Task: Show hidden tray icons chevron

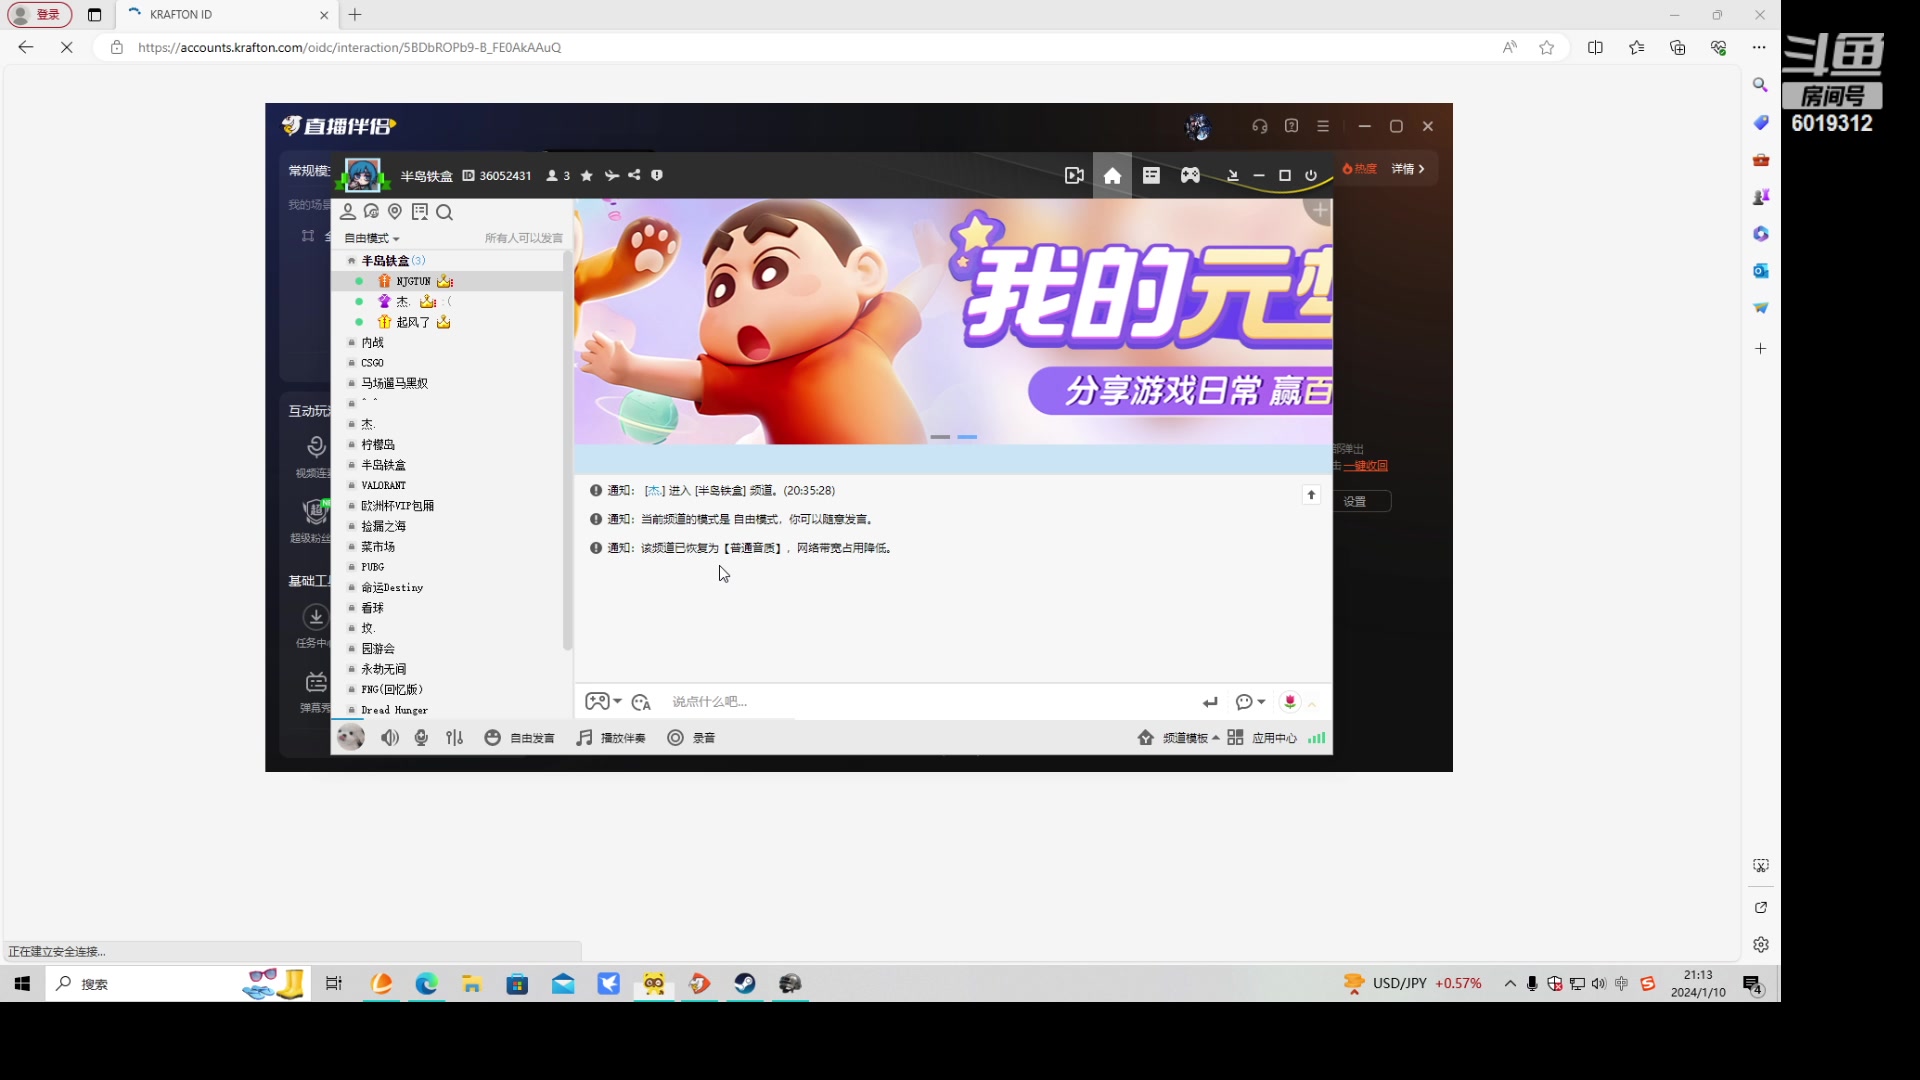Action: (x=1510, y=984)
